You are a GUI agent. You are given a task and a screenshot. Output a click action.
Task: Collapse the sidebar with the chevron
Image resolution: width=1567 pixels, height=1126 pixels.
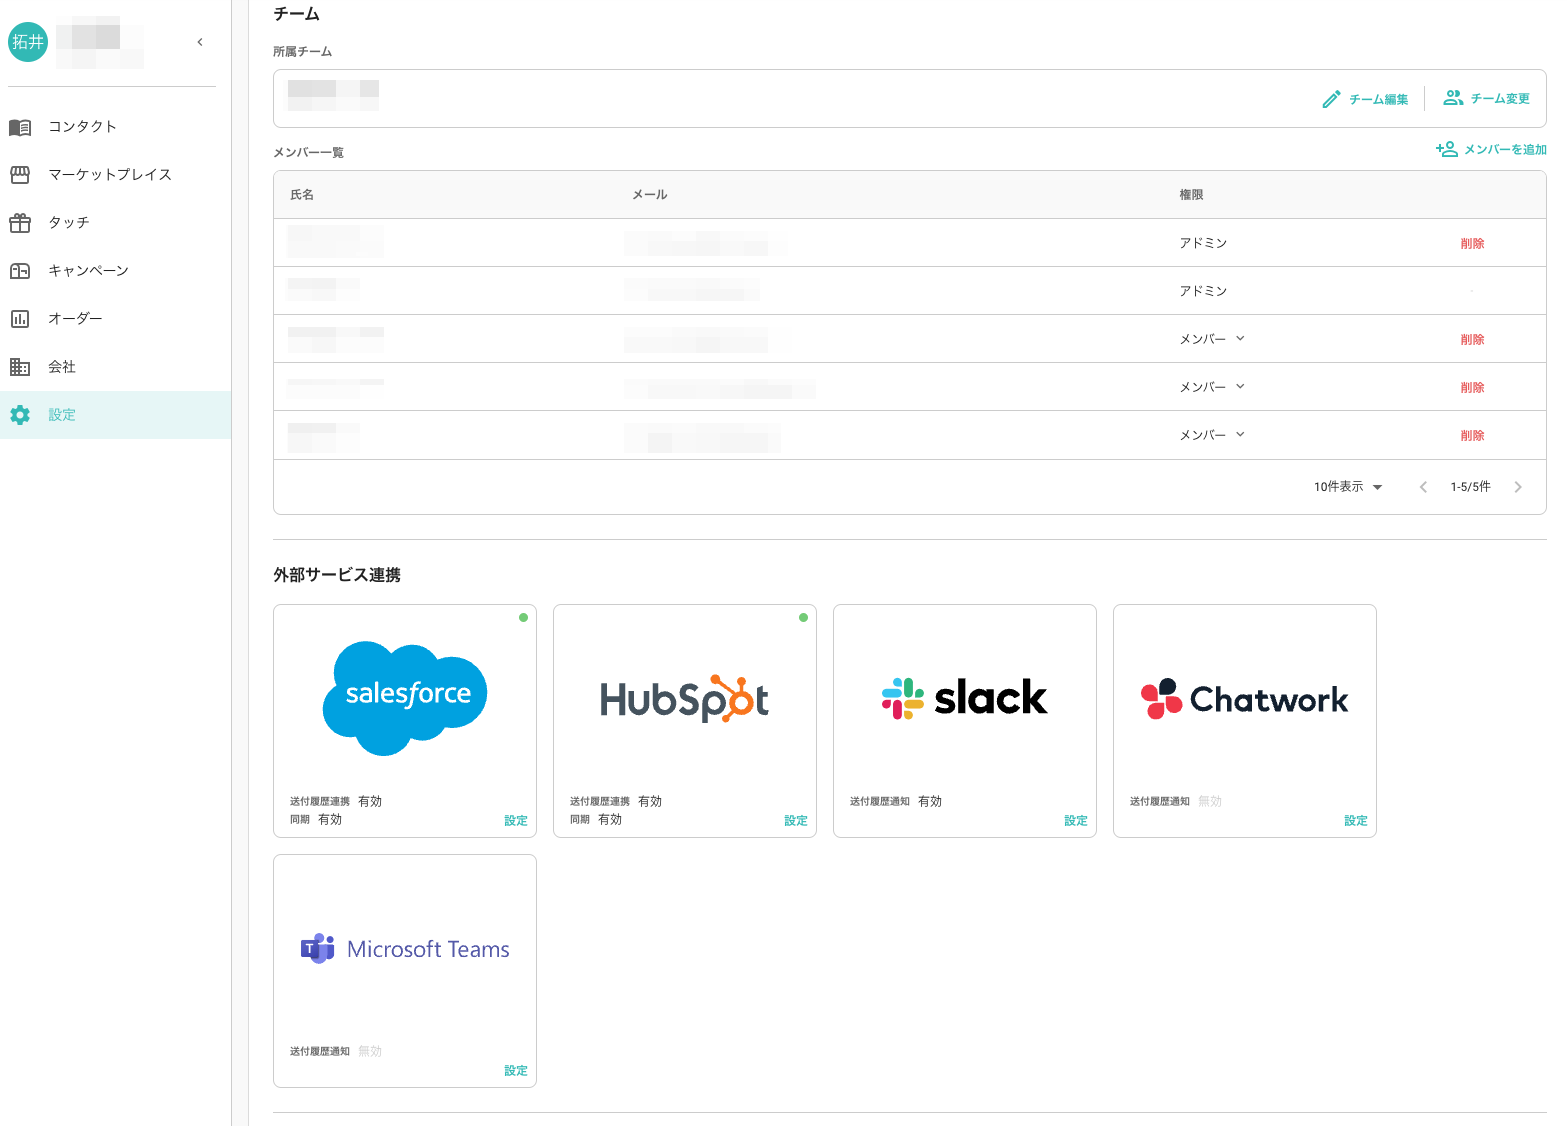click(x=200, y=42)
